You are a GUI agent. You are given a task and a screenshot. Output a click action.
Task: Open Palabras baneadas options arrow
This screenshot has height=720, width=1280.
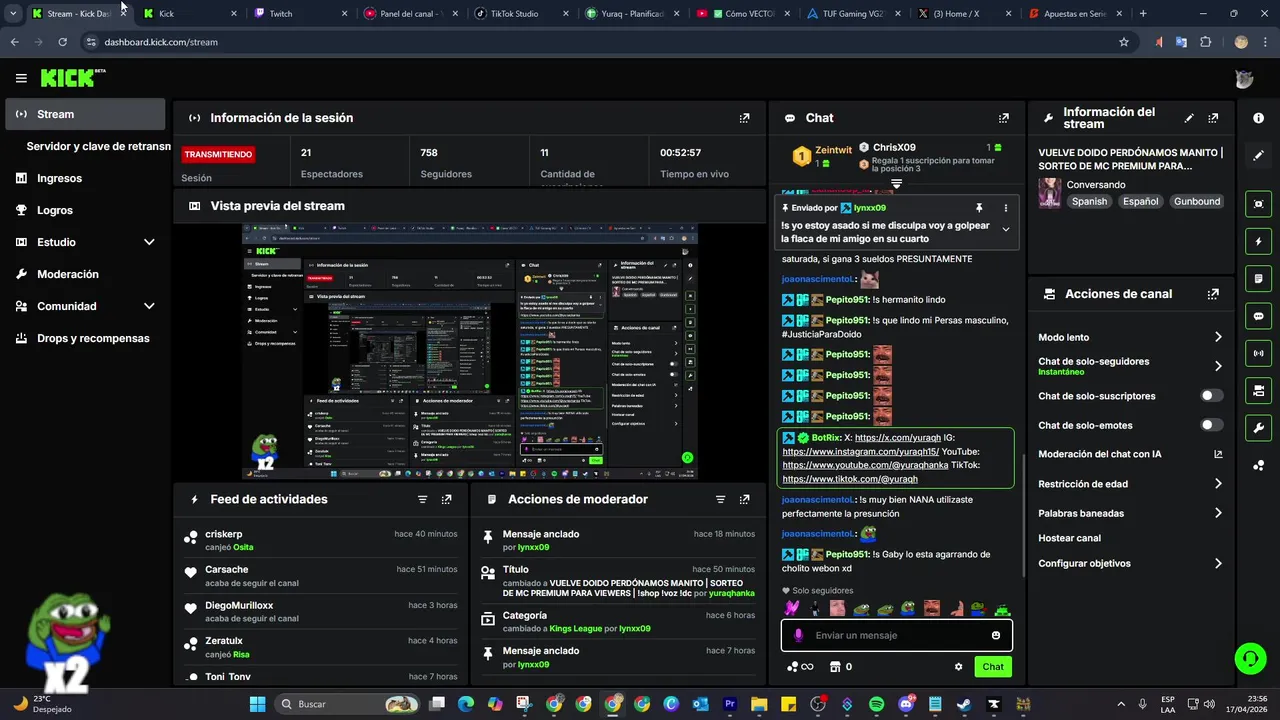tap(1218, 513)
